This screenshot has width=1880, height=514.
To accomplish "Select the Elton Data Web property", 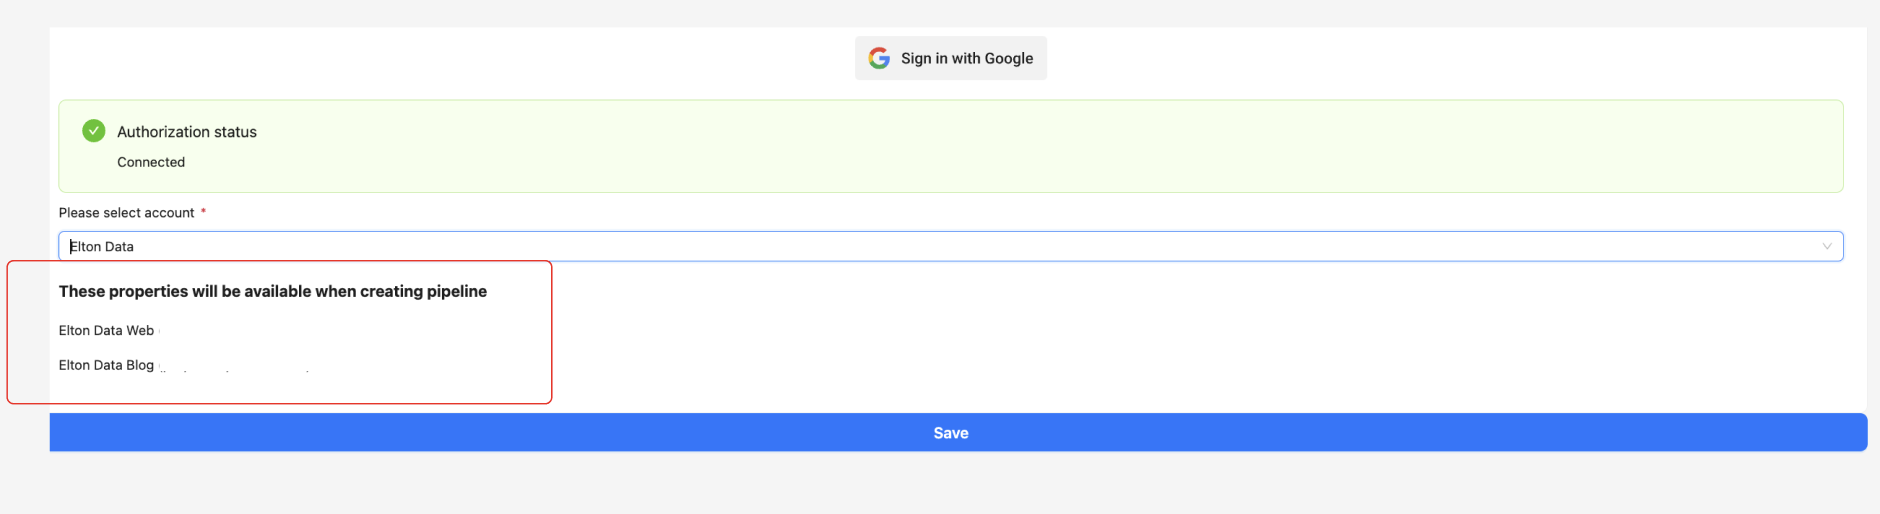I will [x=107, y=331].
